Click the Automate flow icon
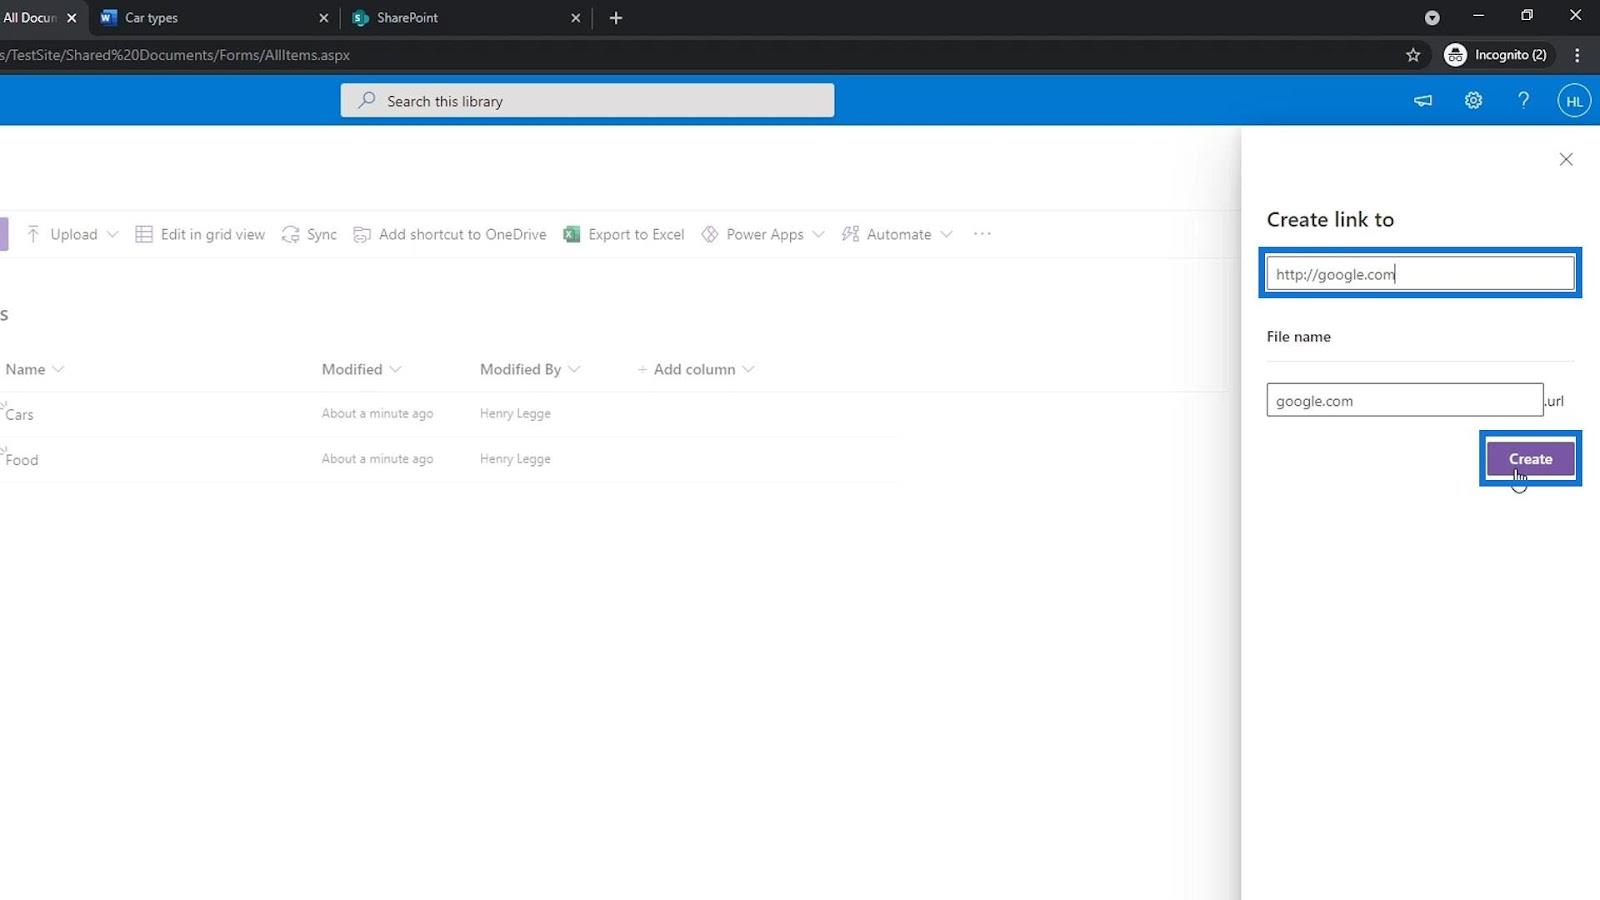The height and width of the screenshot is (900, 1600). click(850, 234)
